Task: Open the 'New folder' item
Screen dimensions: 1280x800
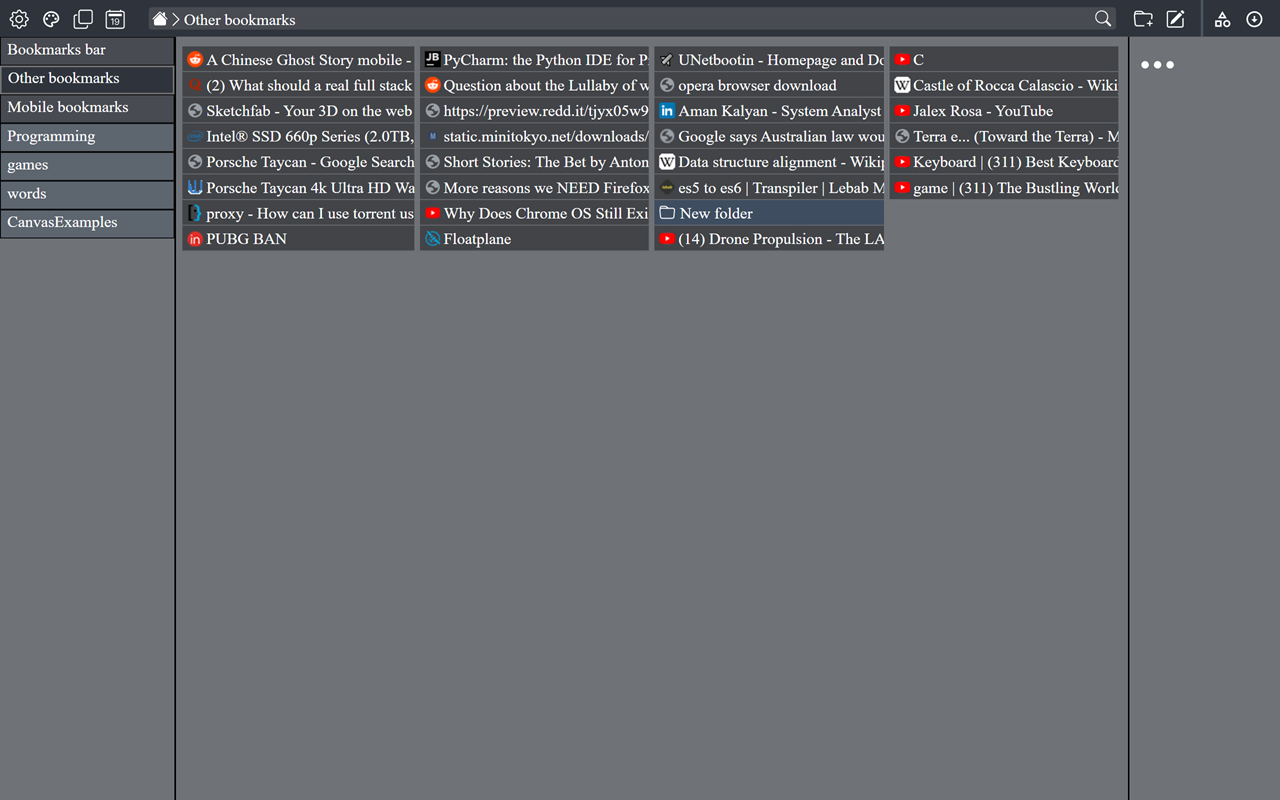Action: [x=770, y=213]
